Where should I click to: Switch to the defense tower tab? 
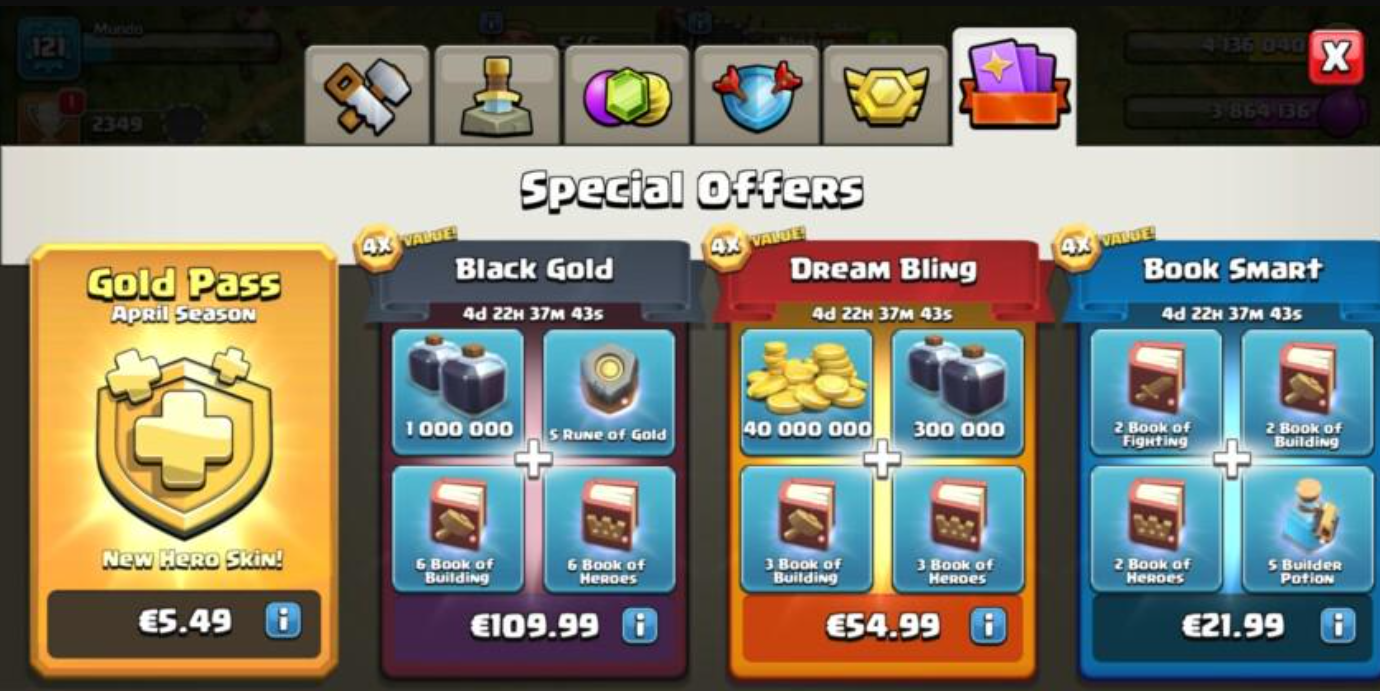coord(497,96)
